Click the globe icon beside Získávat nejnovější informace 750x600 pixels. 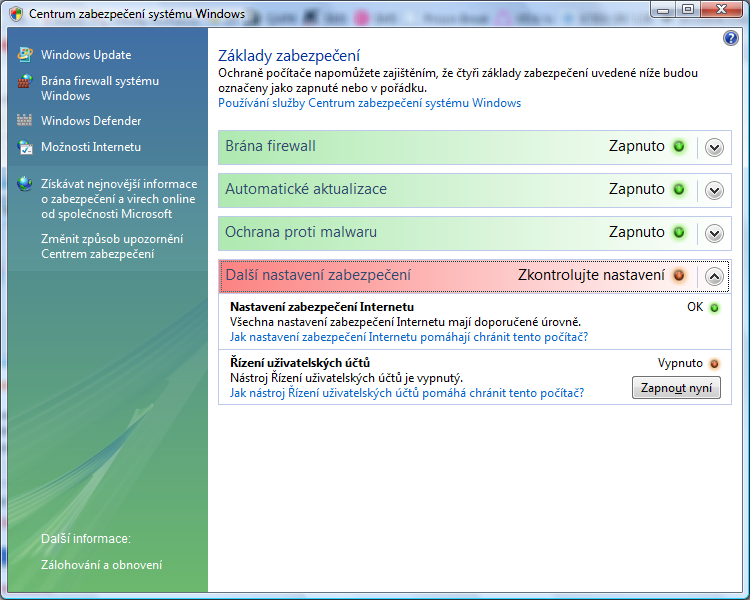pyautogui.click(x=25, y=183)
